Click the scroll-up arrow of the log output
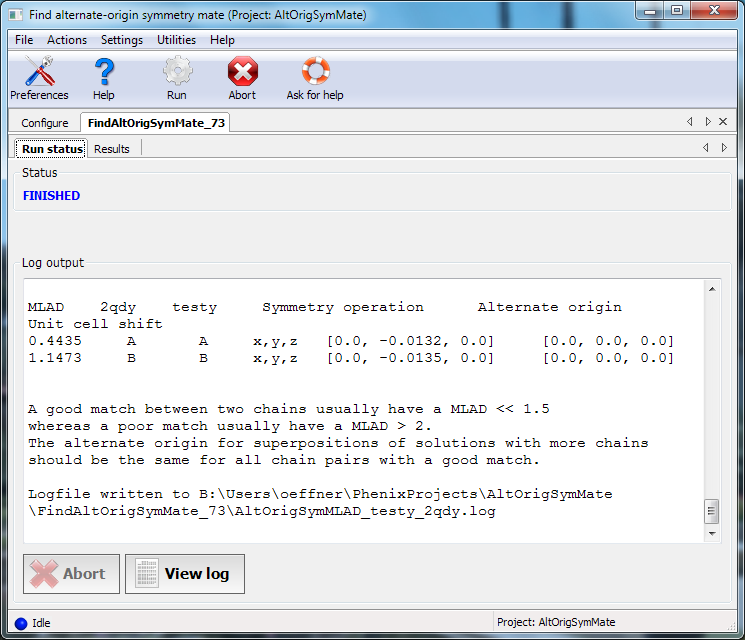 click(712, 290)
